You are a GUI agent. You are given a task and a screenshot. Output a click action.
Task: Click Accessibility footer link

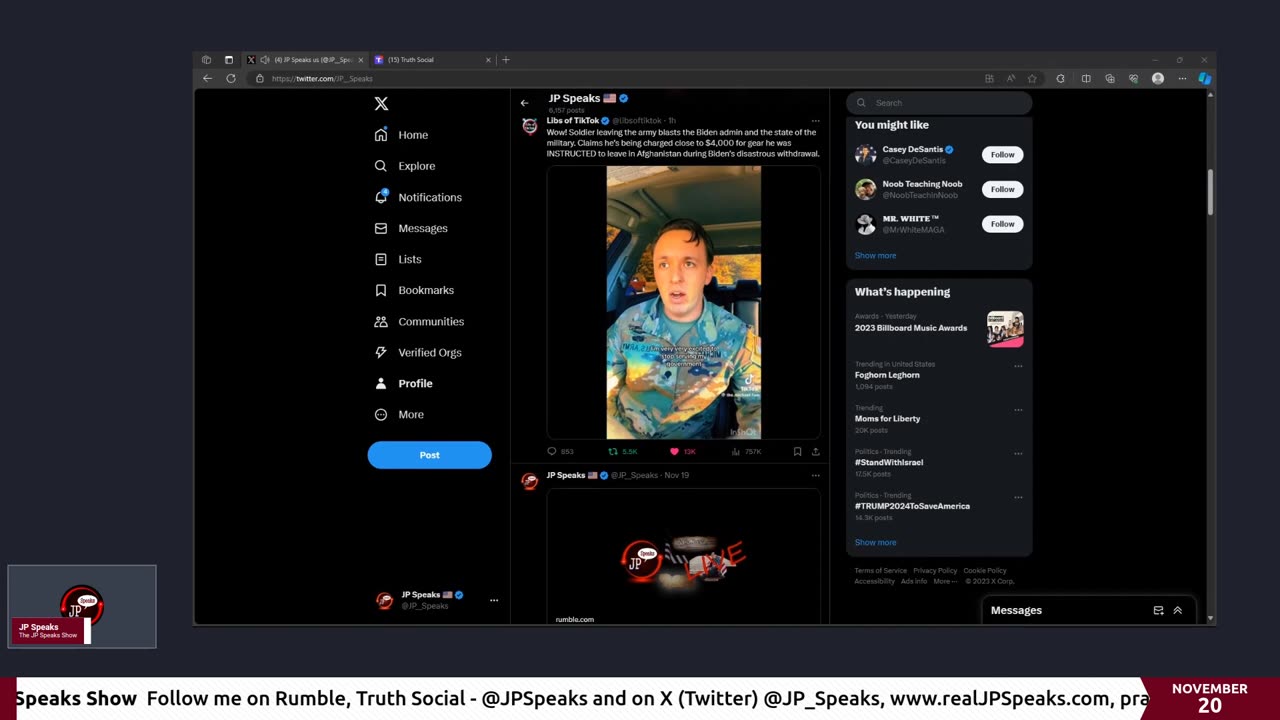[x=874, y=581]
